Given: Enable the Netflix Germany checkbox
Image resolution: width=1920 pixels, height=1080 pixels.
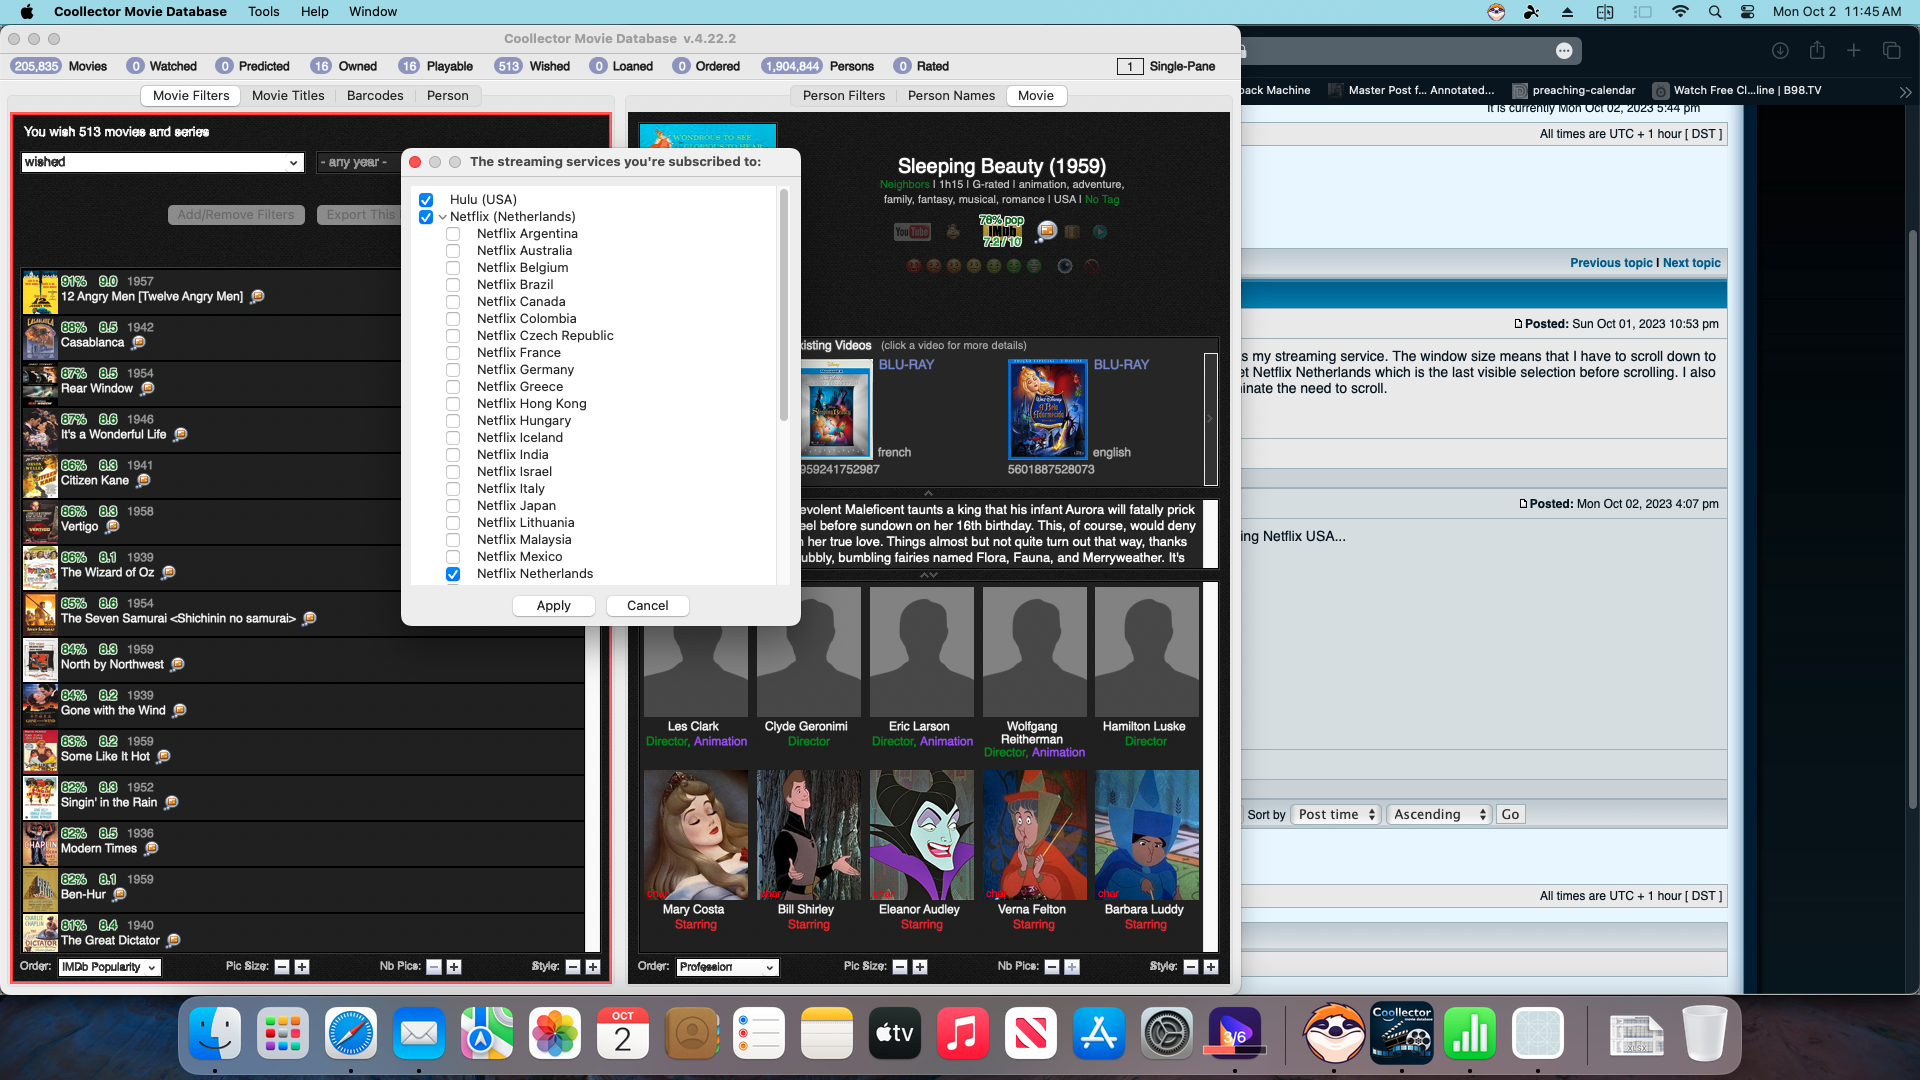Looking at the screenshot, I should (453, 370).
